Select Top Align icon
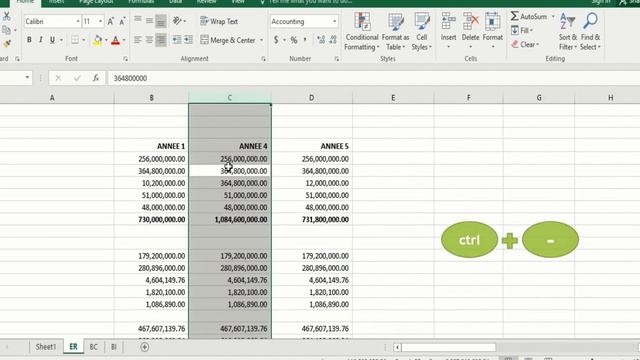The image size is (640, 360). (x=138, y=20)
